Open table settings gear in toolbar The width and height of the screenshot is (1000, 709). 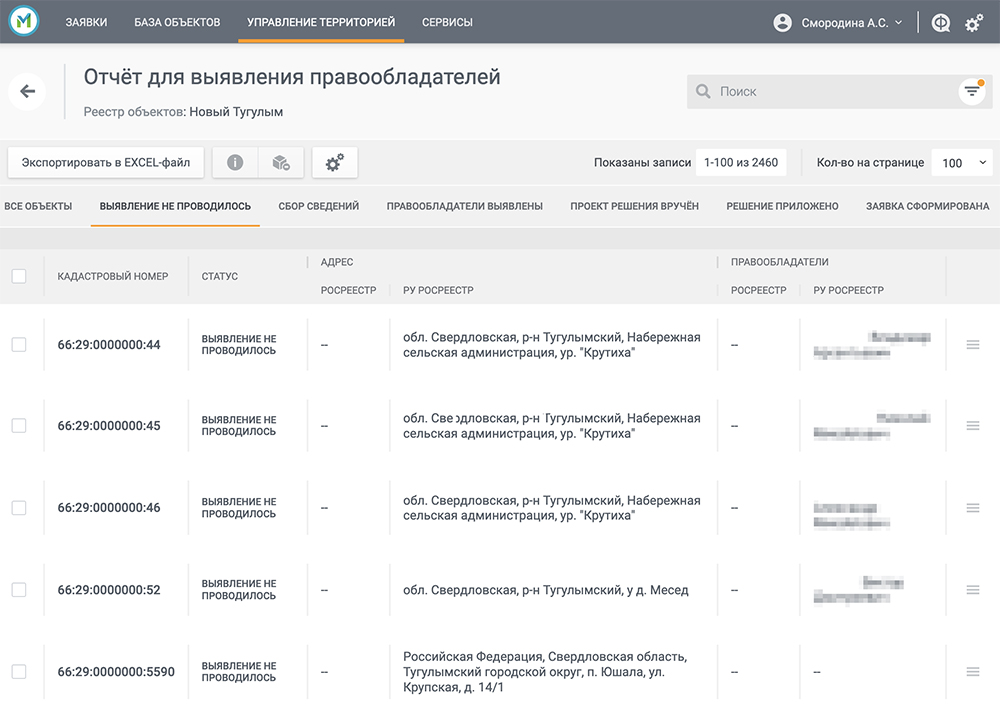coord(335,163)
